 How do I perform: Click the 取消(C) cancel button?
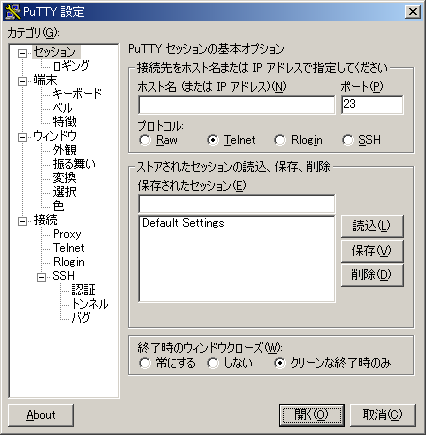pyautogui.click(x=383, y=415)
